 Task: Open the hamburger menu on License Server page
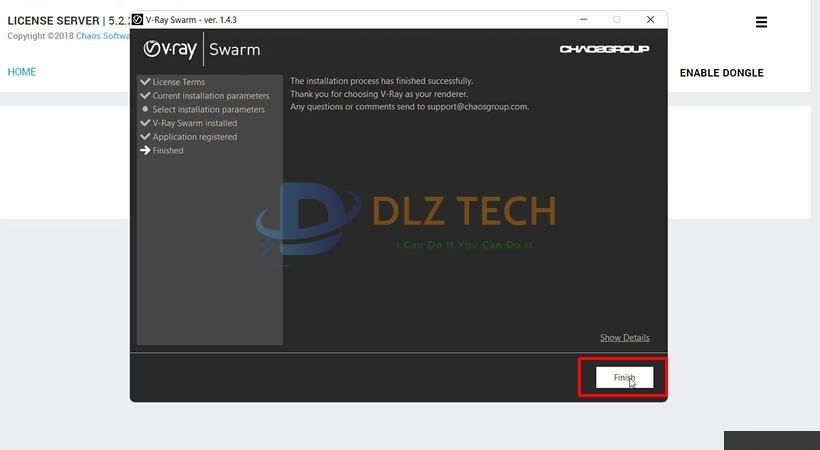point(761,22)
